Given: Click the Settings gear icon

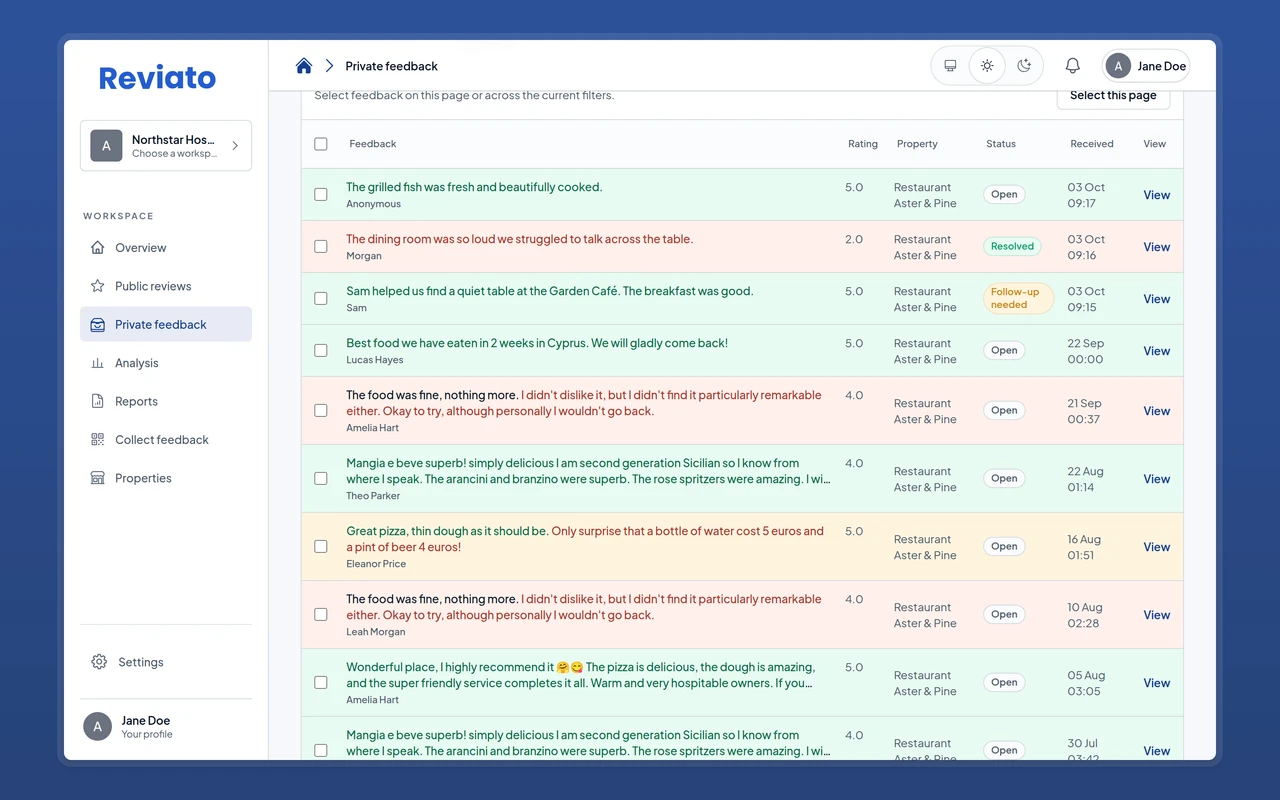Looking at the screenshot, I should pos(99,662).
